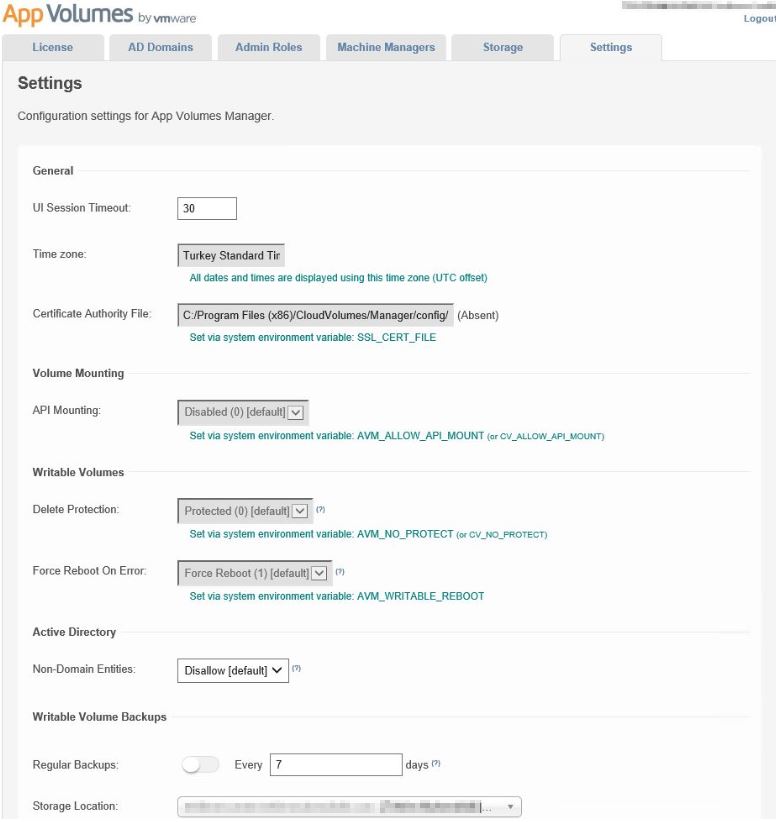Open the Storage tab
This screenshot has width=776, height=822.
pyautogui.click(x=502, y=47)
